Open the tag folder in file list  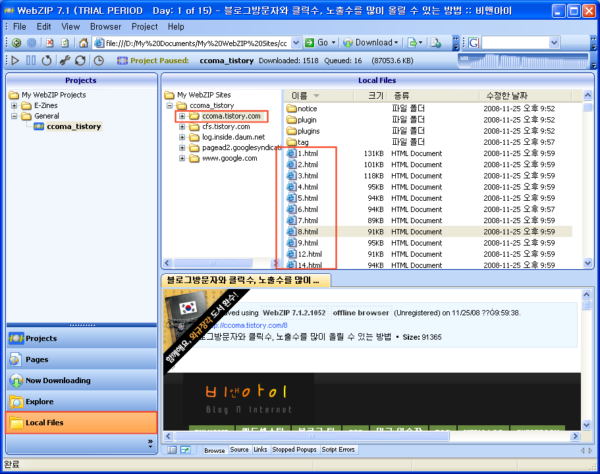303,142
